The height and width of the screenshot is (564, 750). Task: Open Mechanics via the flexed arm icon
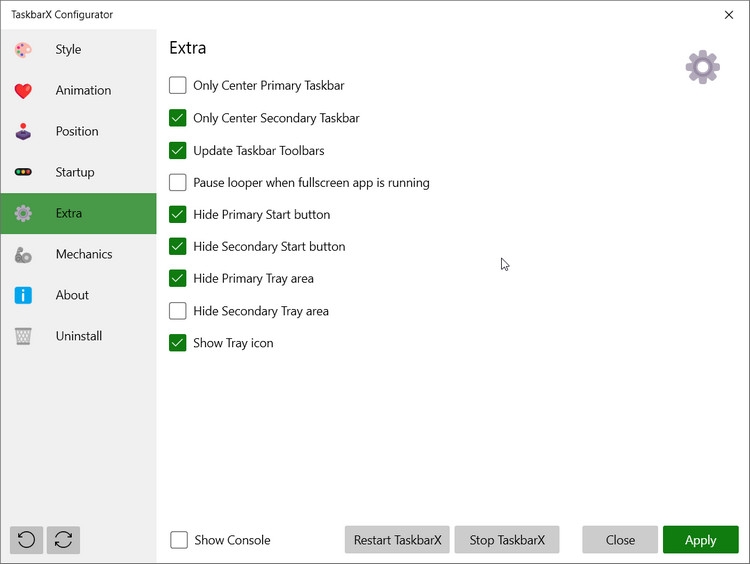(23, 255)
